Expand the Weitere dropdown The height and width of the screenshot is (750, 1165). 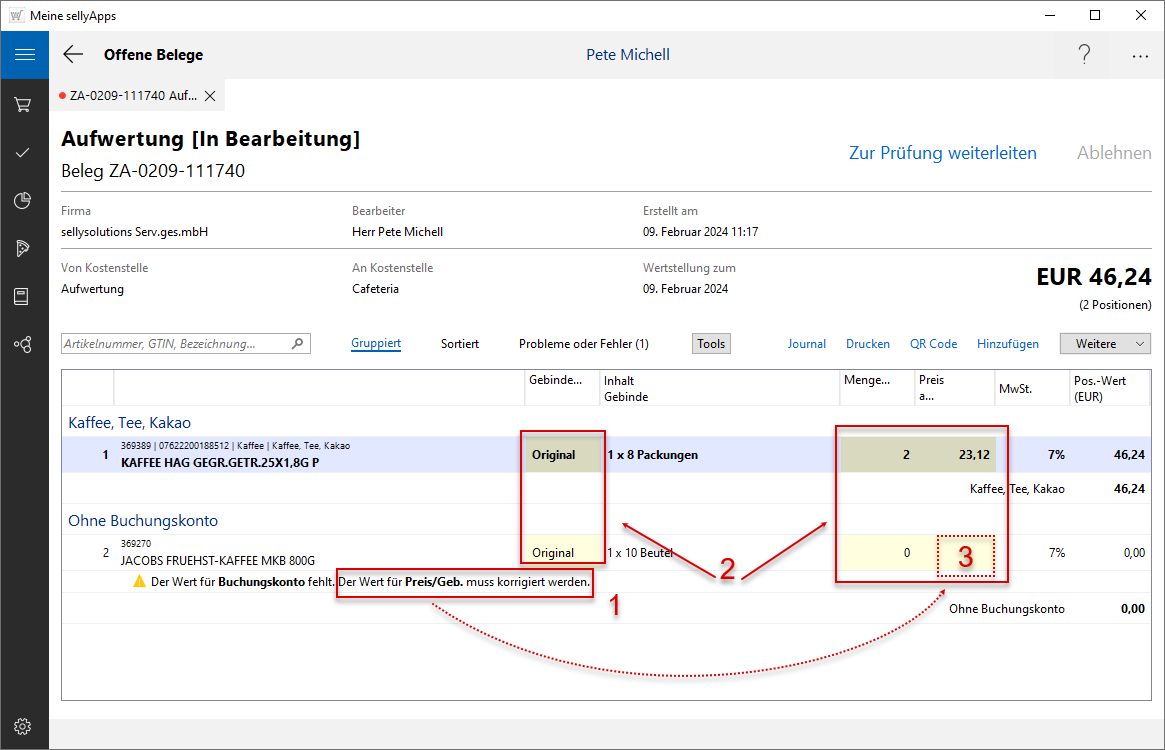click(x=1105, y=343)
